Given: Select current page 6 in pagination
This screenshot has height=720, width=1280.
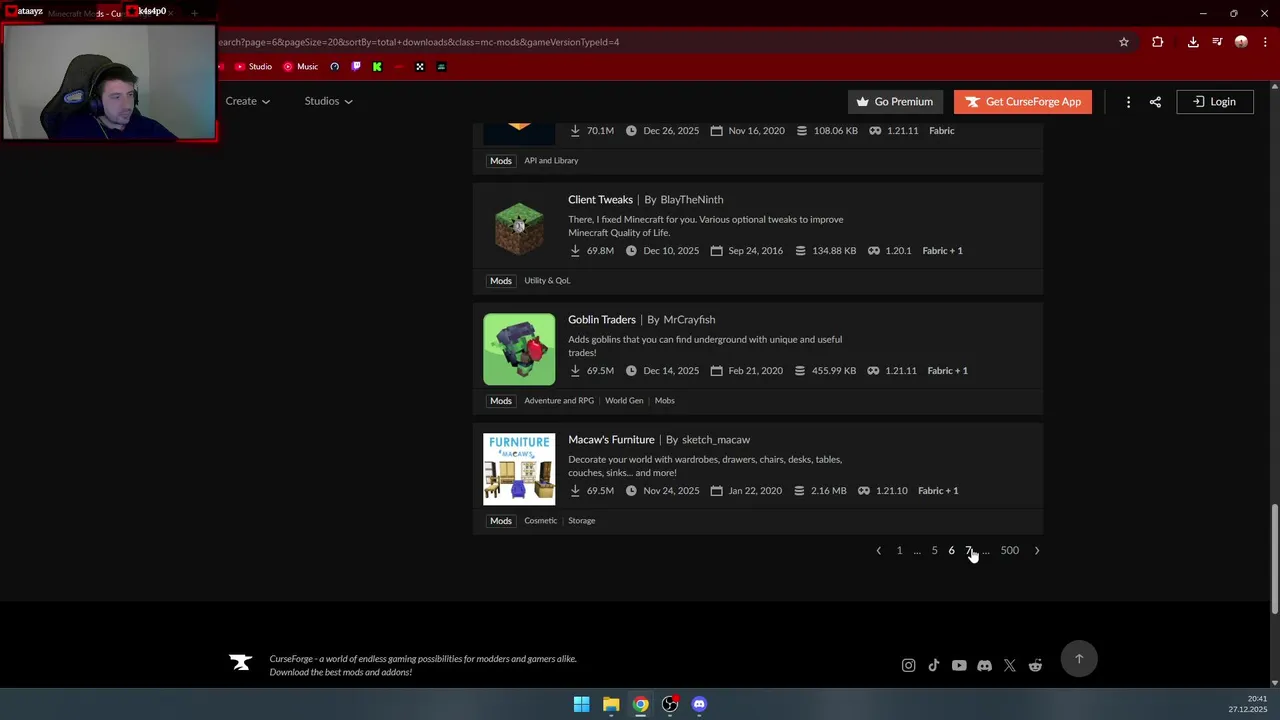Looking at the screenshot, I should coord(951,551).
